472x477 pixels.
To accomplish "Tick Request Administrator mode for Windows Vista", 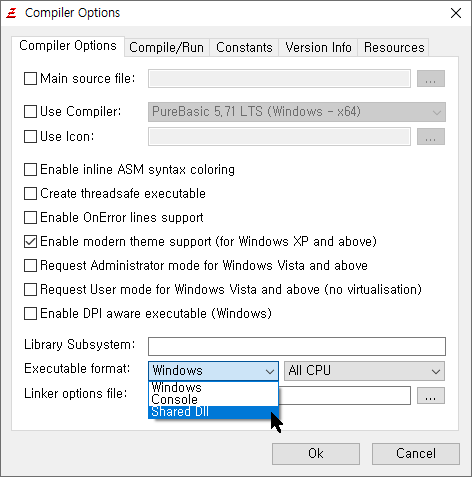I will [x=30, y=266].
